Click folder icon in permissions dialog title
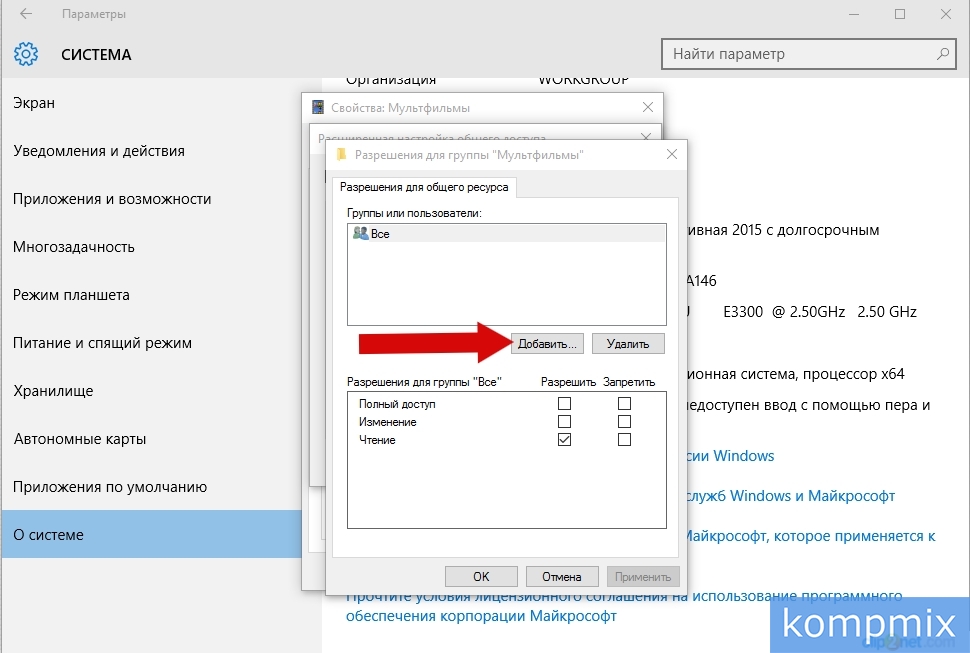Viewport: 970px width, 653px height. (341, 155)
